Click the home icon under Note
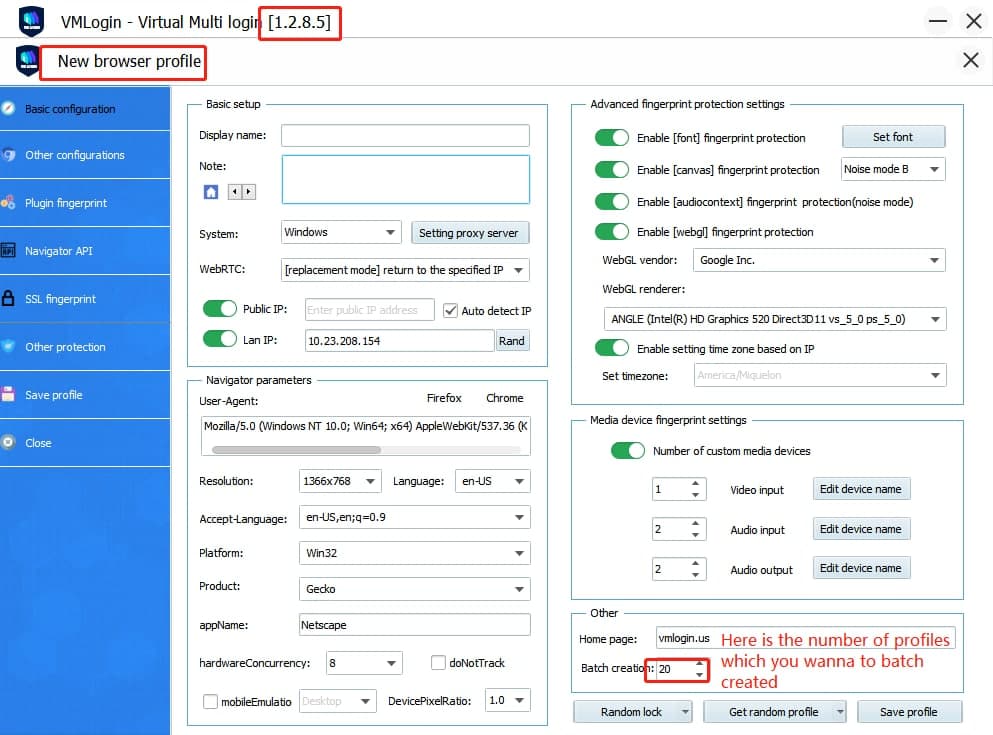The width and height of the screenshot is (993, 735). (210, 192)
